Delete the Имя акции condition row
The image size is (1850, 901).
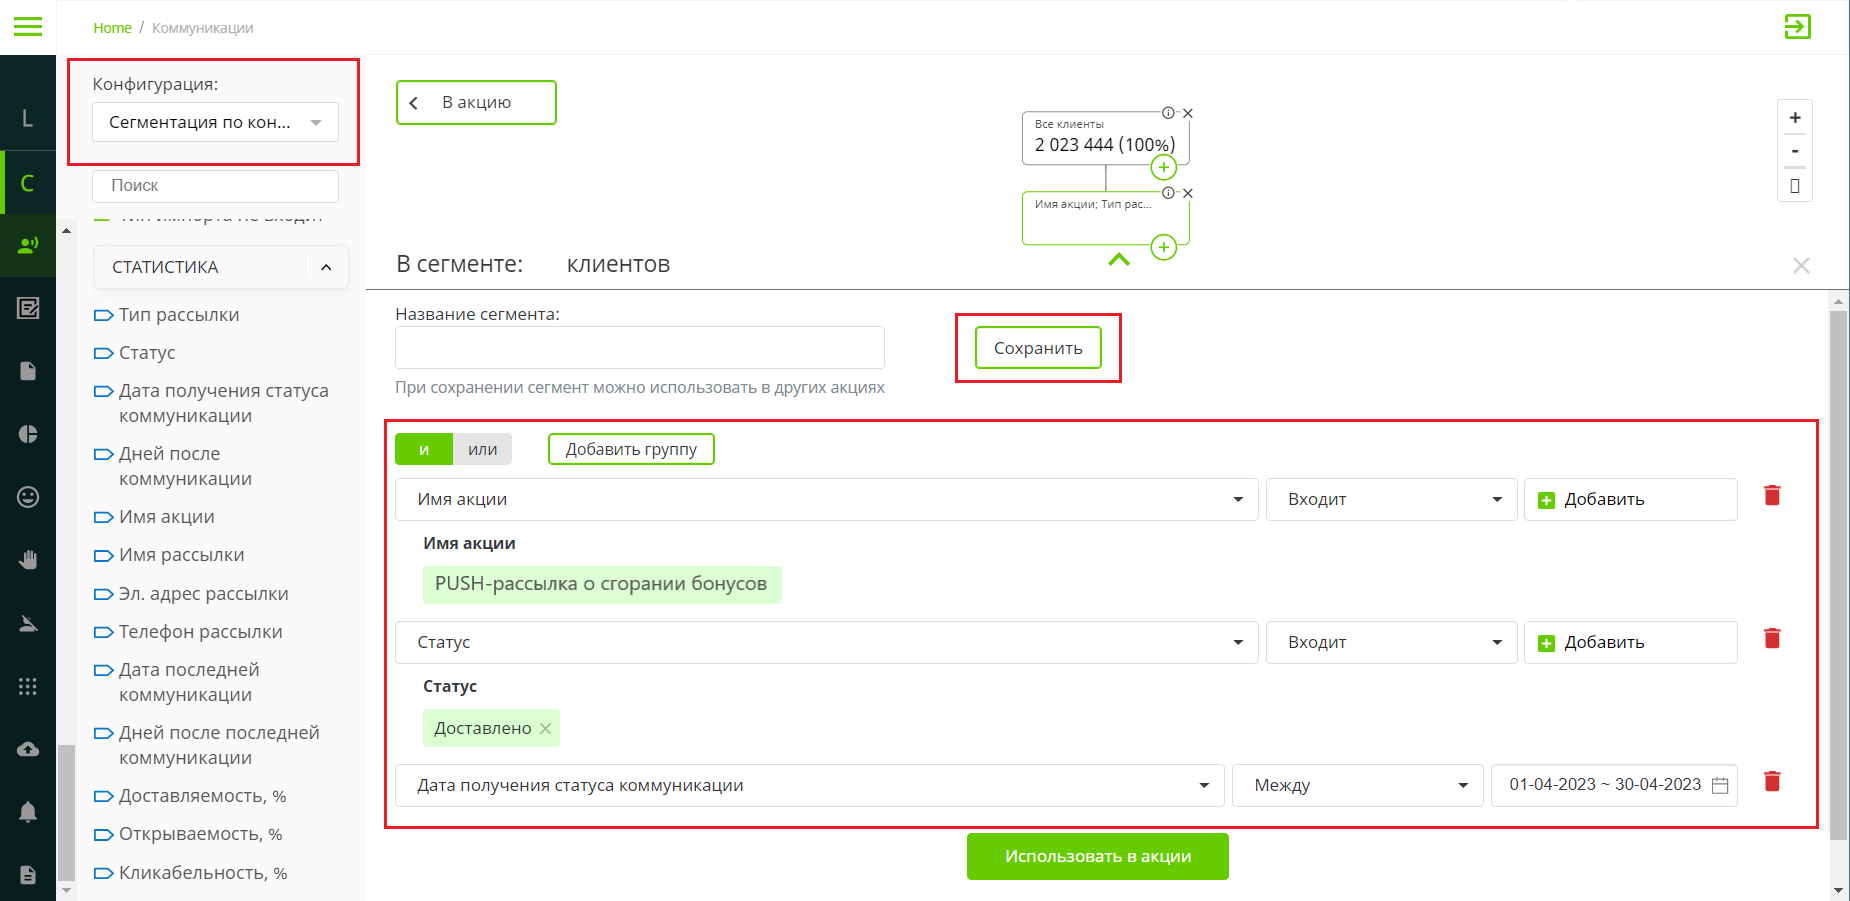pyautogui.click(x=1772, y=496)
